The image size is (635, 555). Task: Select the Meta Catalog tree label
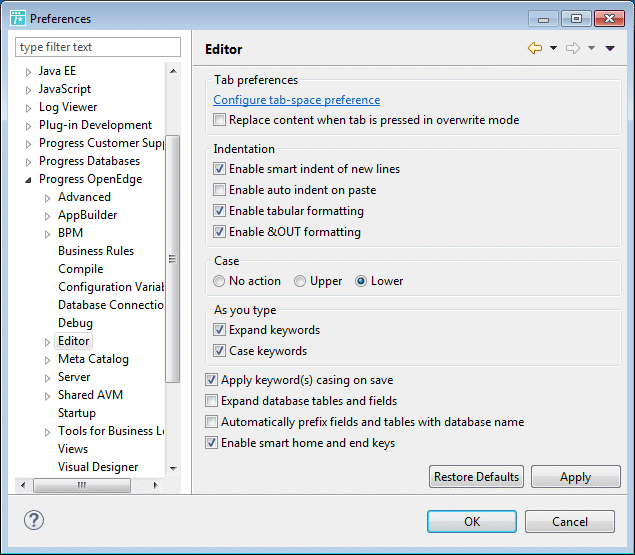click(94, 359)
